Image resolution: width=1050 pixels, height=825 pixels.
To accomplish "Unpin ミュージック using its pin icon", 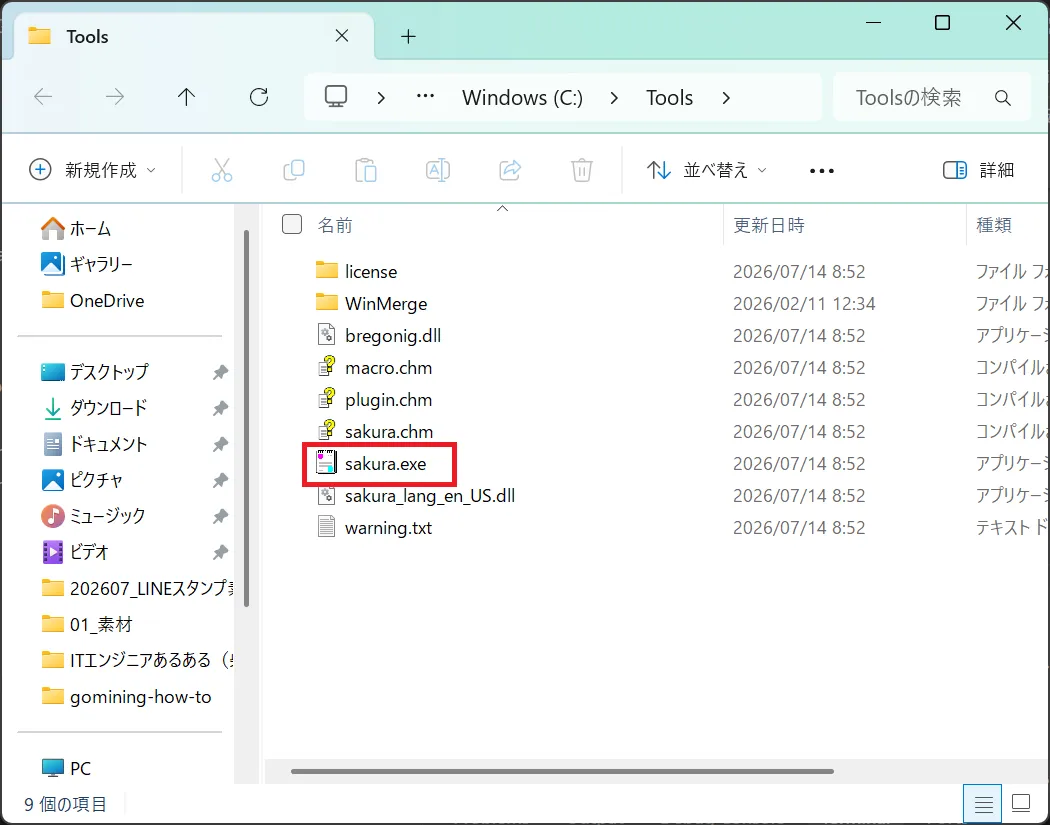I will (x=220, y=516).
